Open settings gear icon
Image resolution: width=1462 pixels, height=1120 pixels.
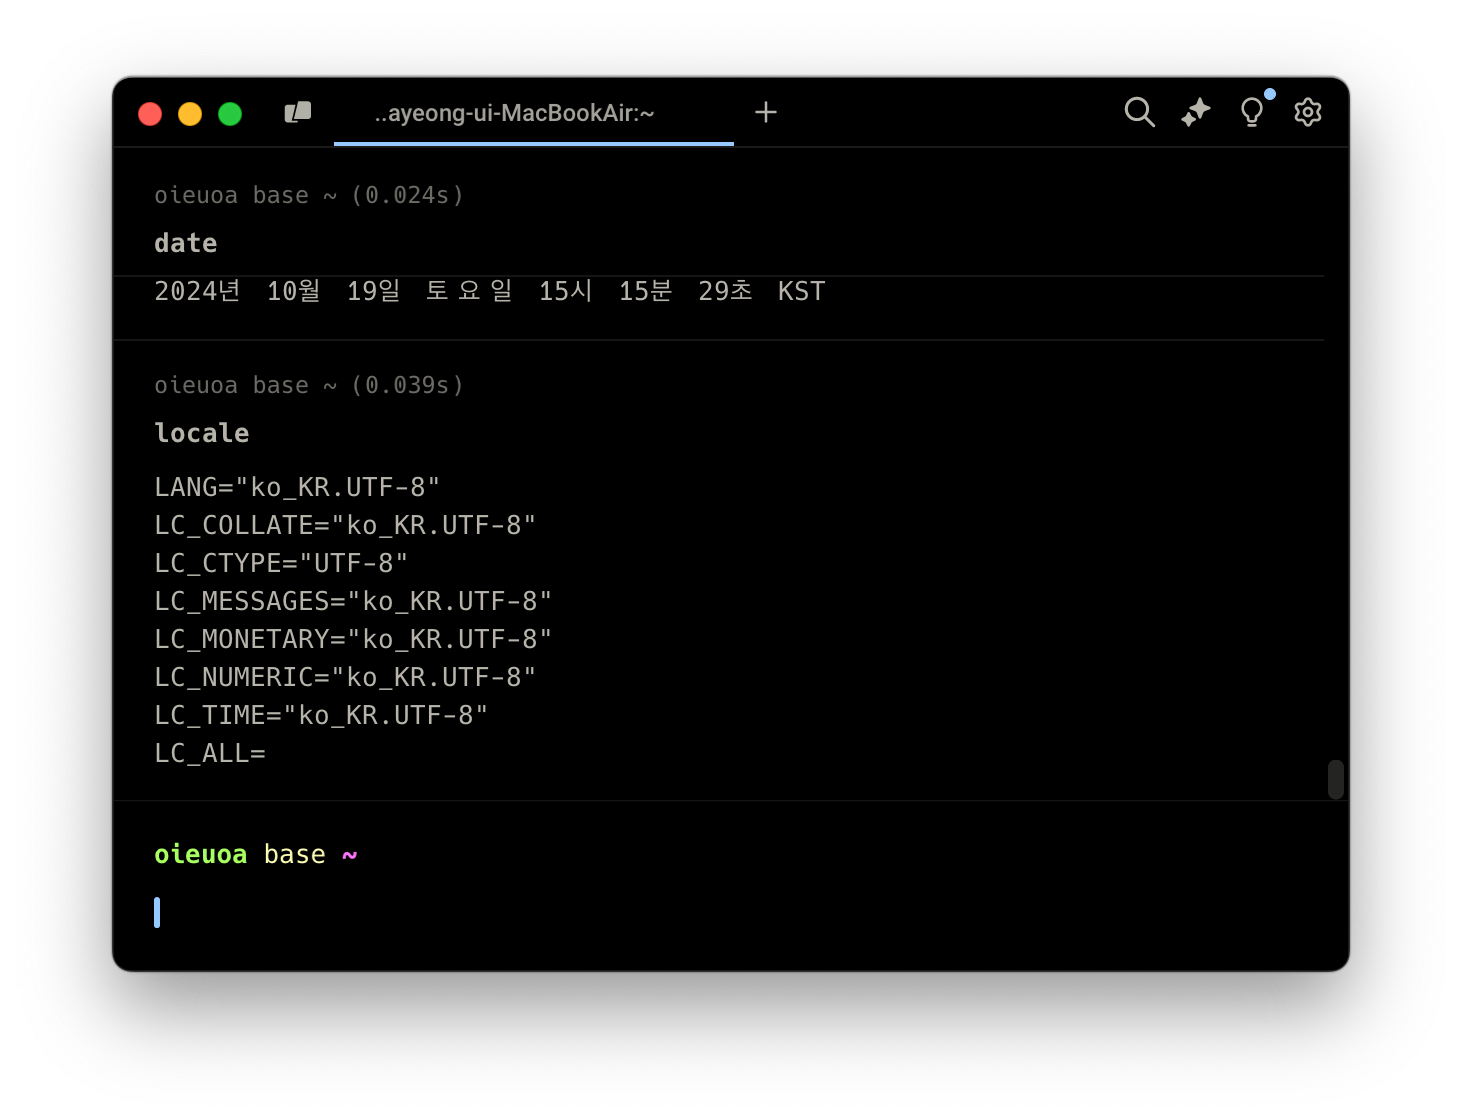point(1307,112)
